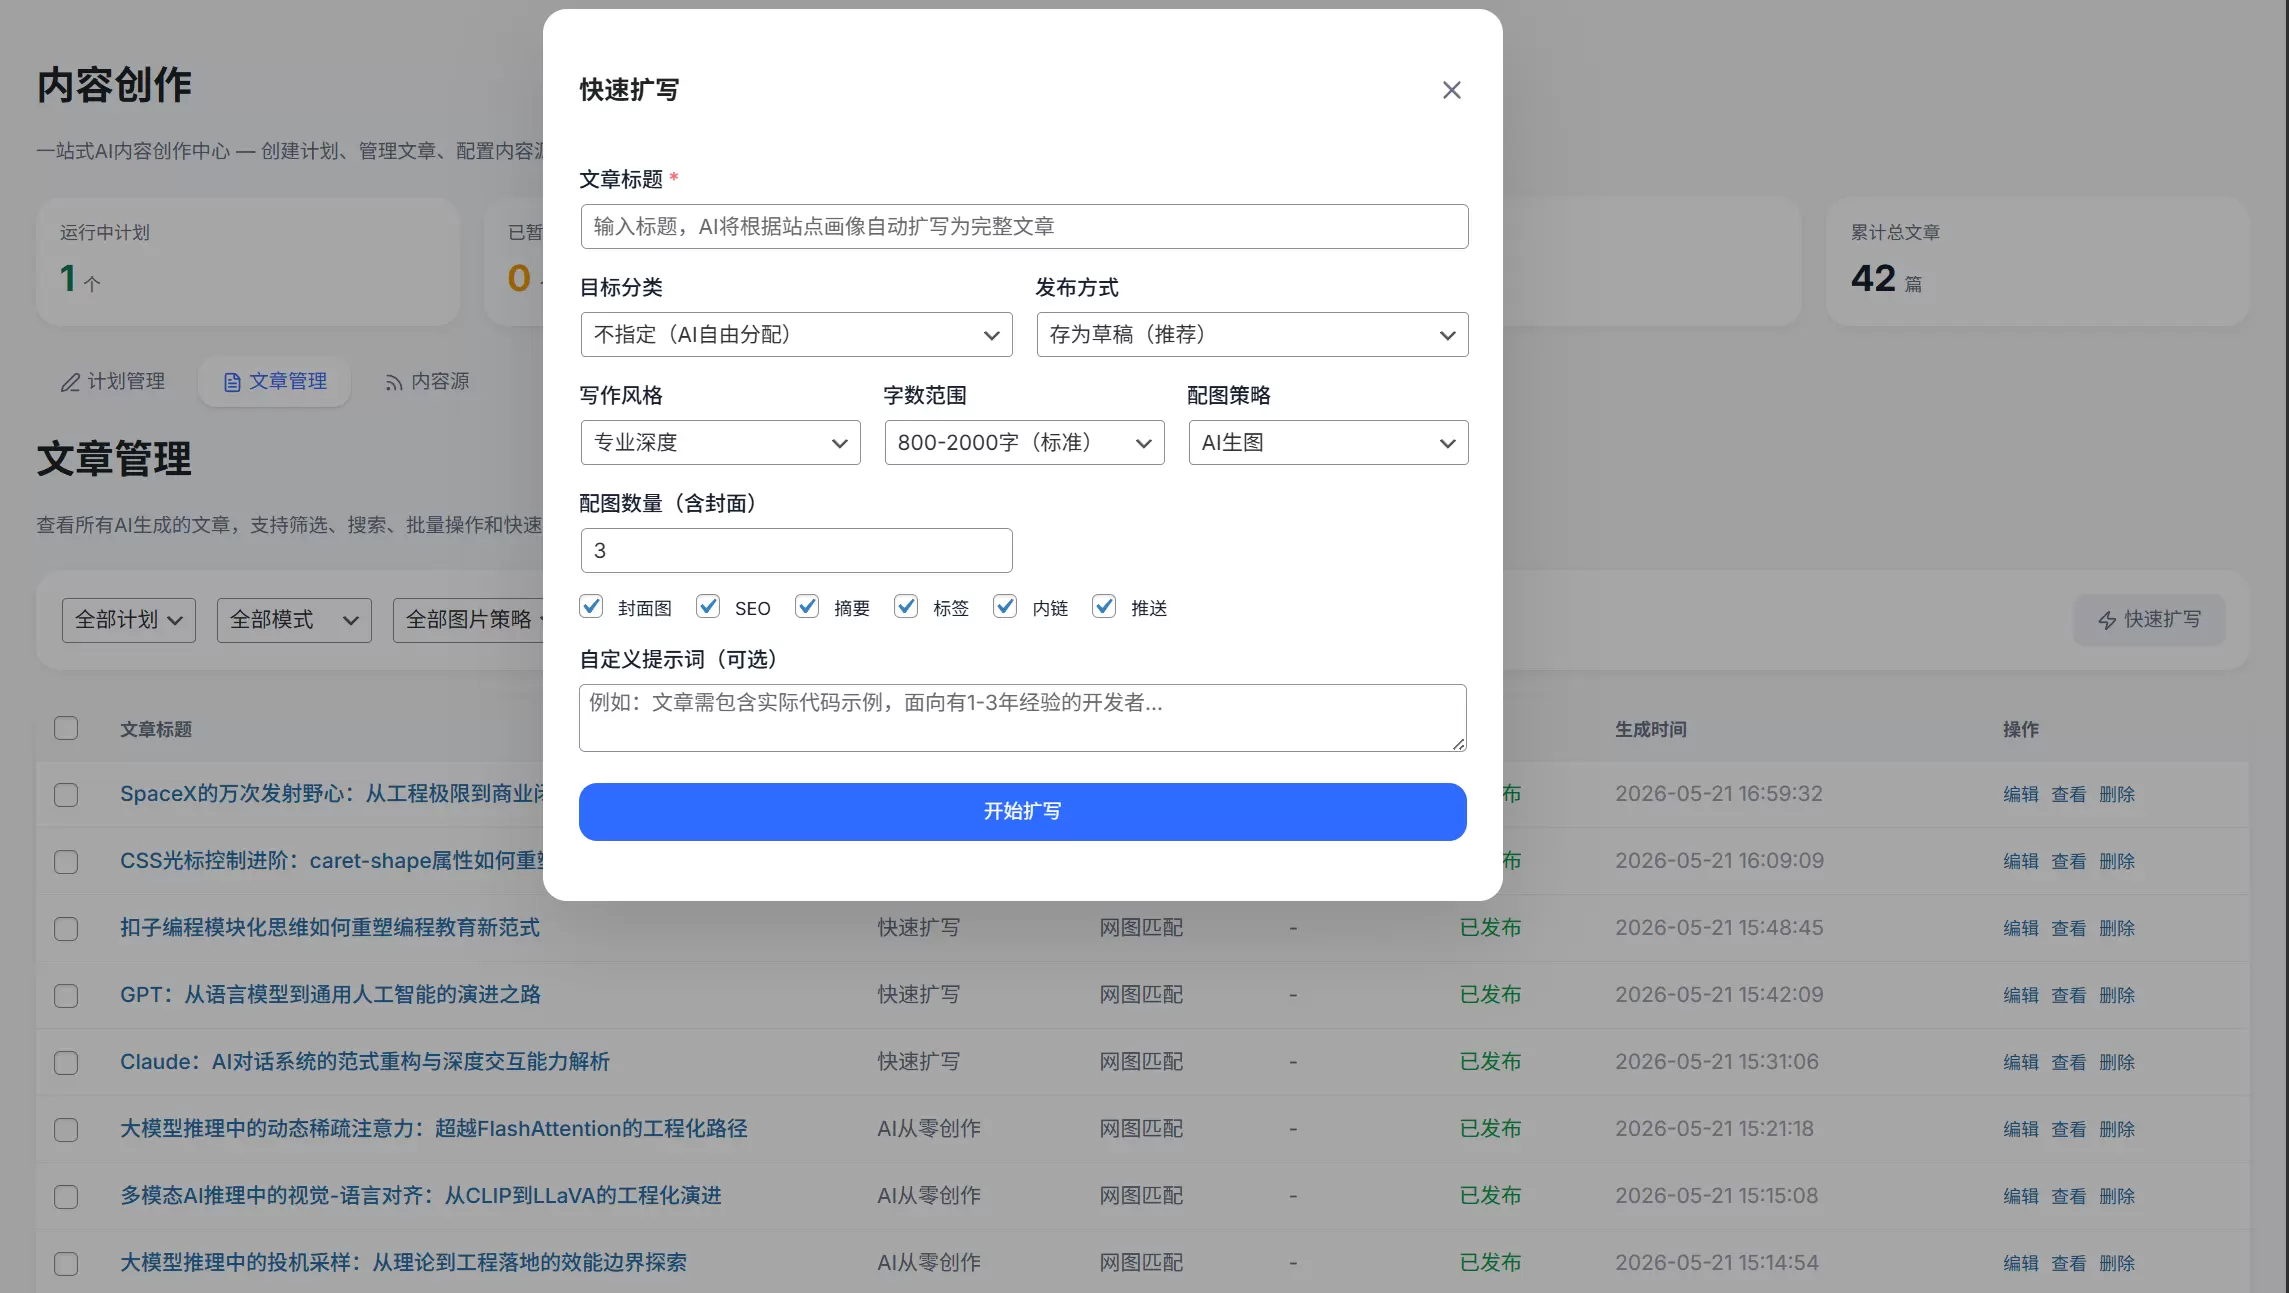Click 编辑 for the GPT article
Viewport: 2289px width, 1293px height.
coord(2021,996)
